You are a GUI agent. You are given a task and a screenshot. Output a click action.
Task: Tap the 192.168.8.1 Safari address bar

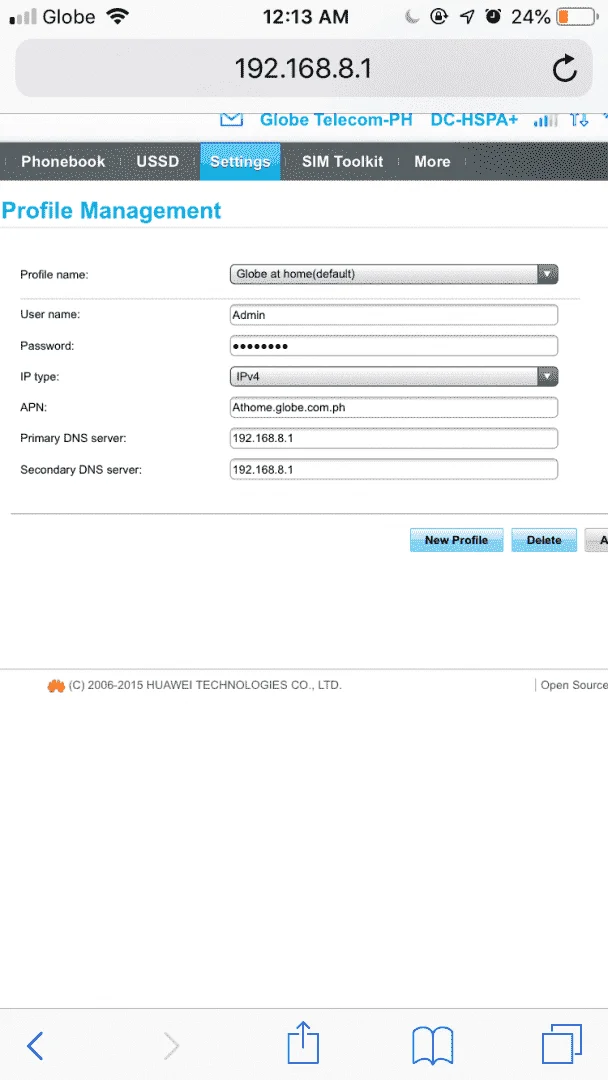(304, 68)
